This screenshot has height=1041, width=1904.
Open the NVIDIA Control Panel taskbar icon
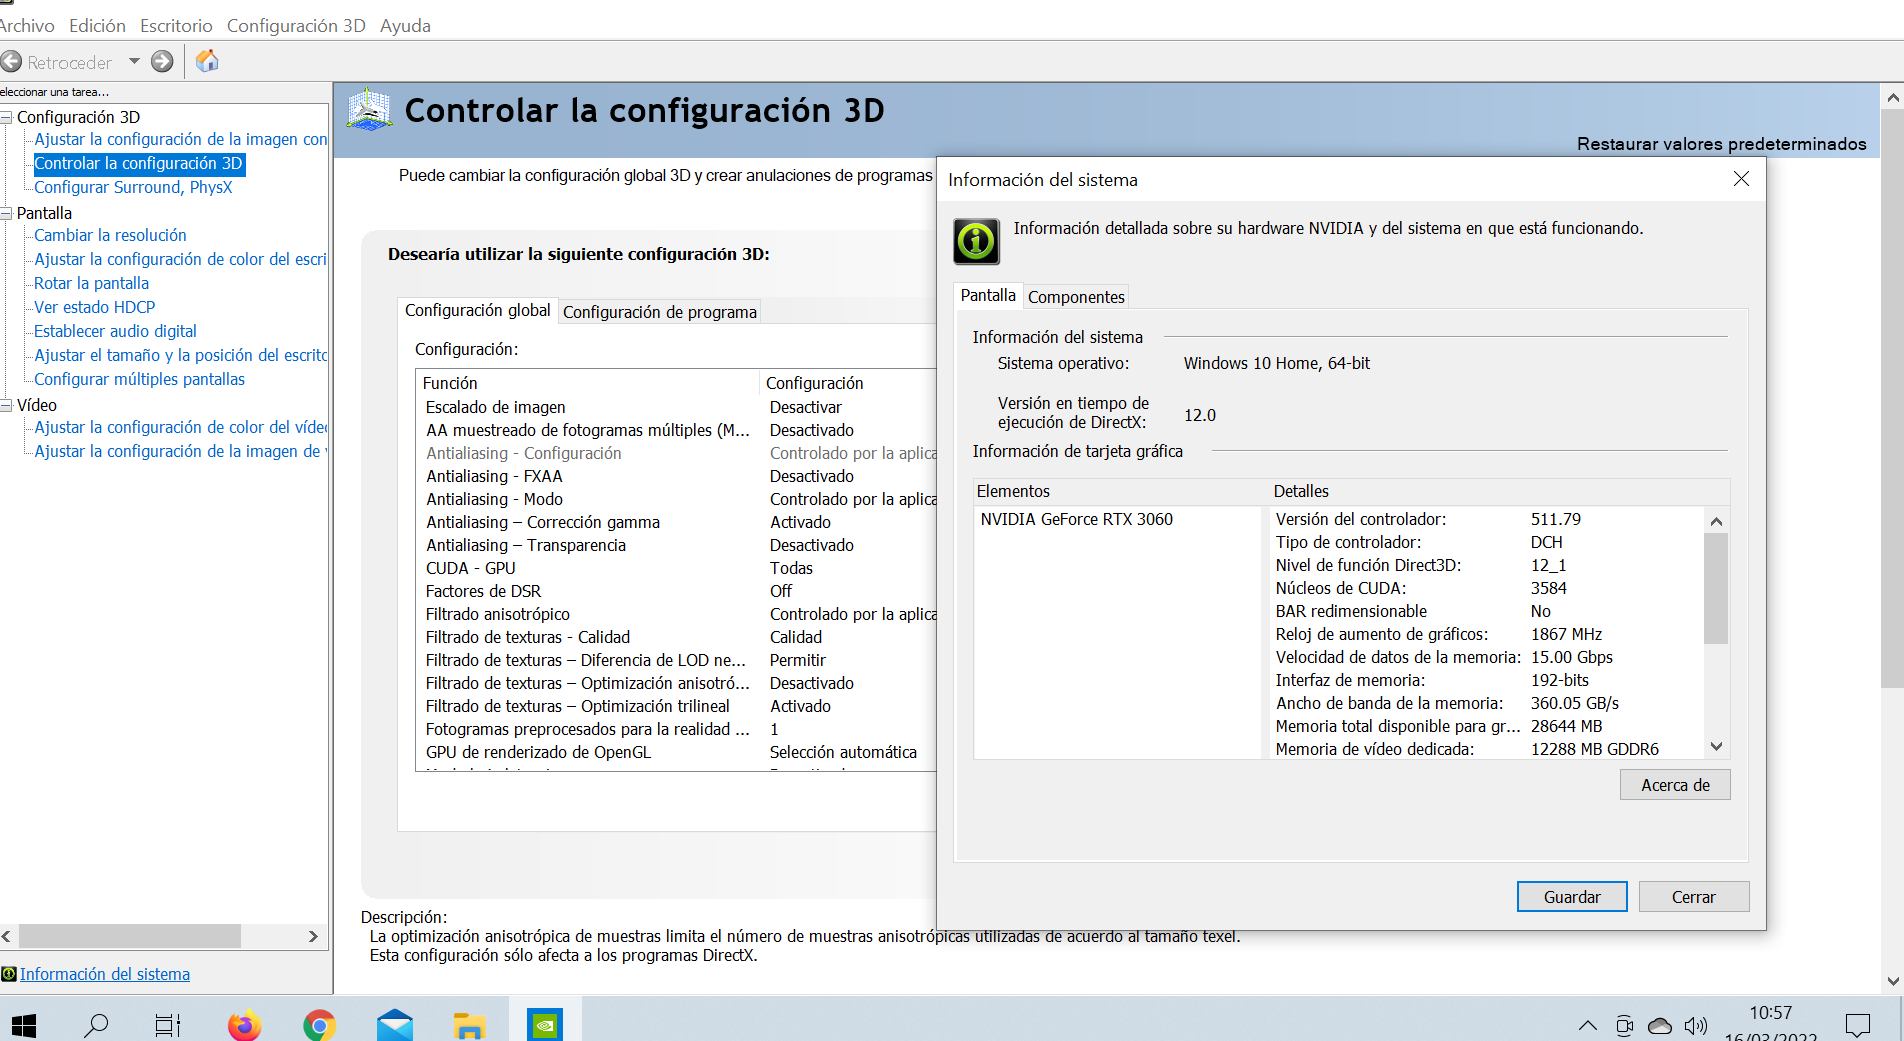[545, 1024]
